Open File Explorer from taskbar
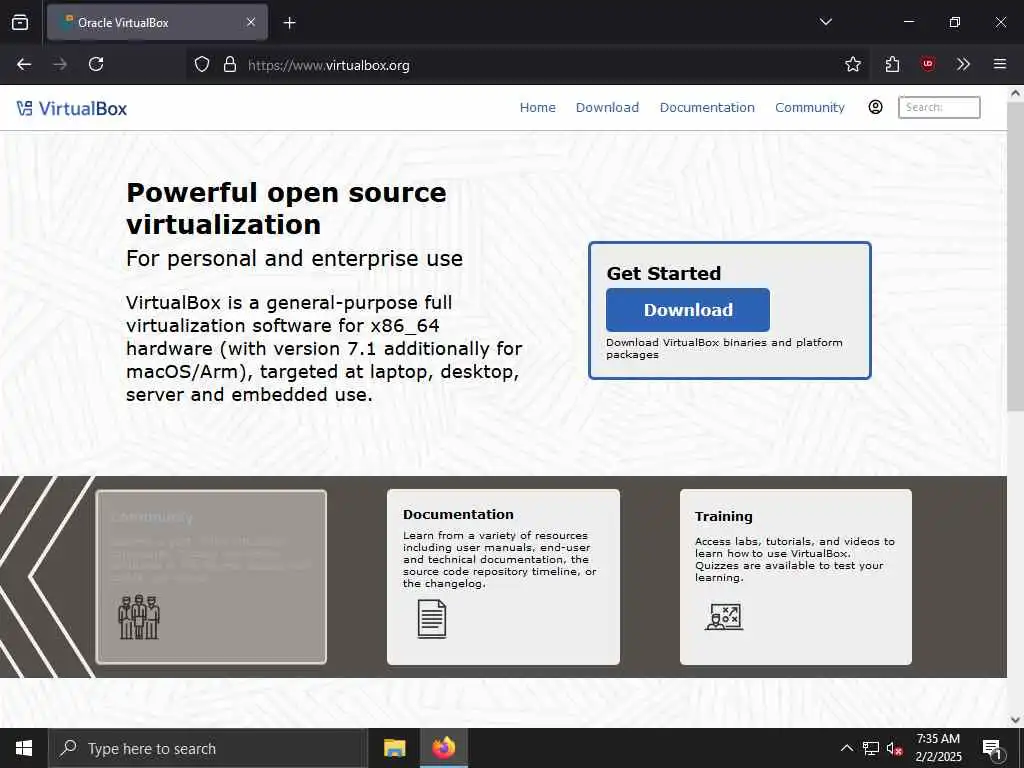This screenshot has width=1024, height=768. [x=394, y=748]
